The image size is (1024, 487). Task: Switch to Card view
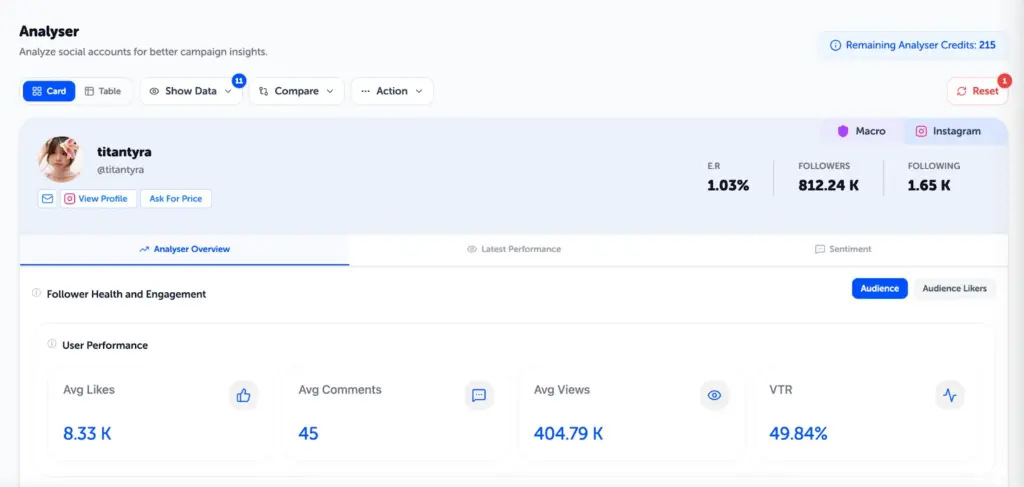click(49, 91)
